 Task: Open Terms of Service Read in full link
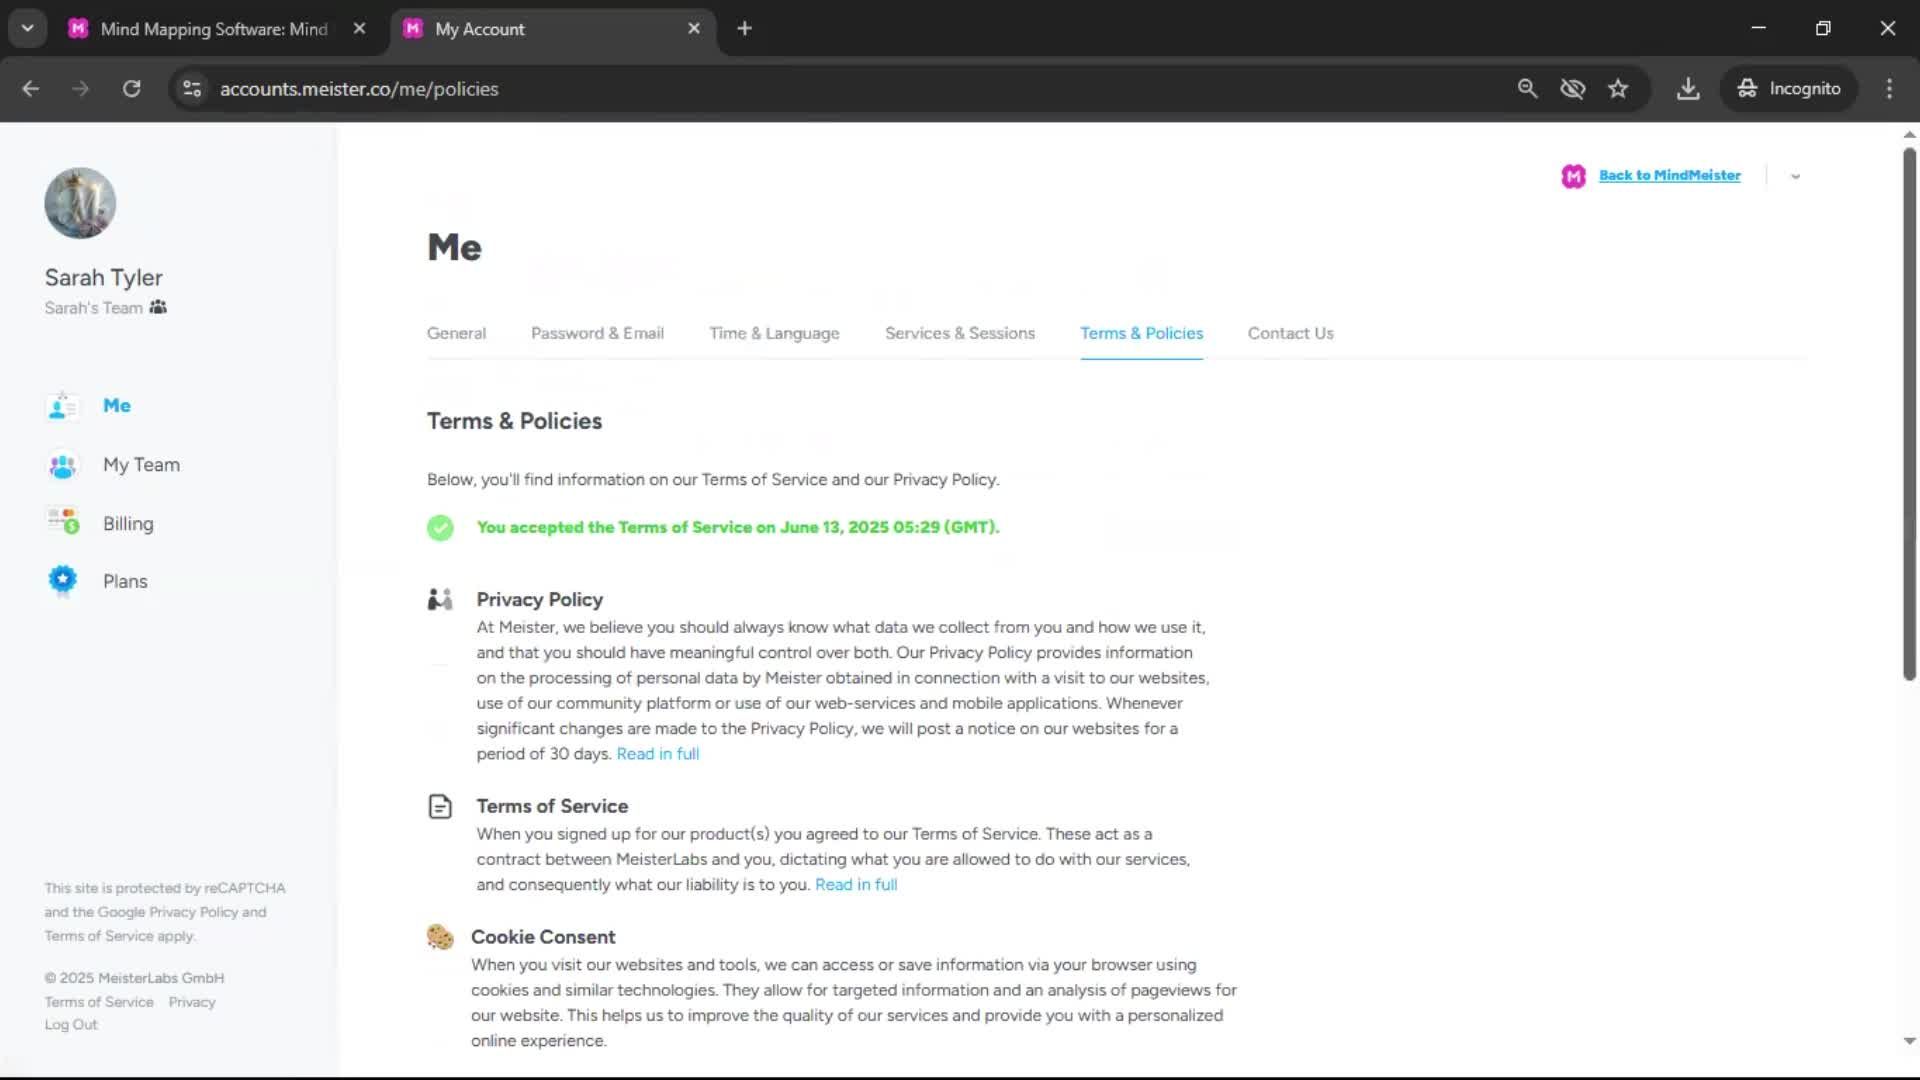(x=856, y=885)
